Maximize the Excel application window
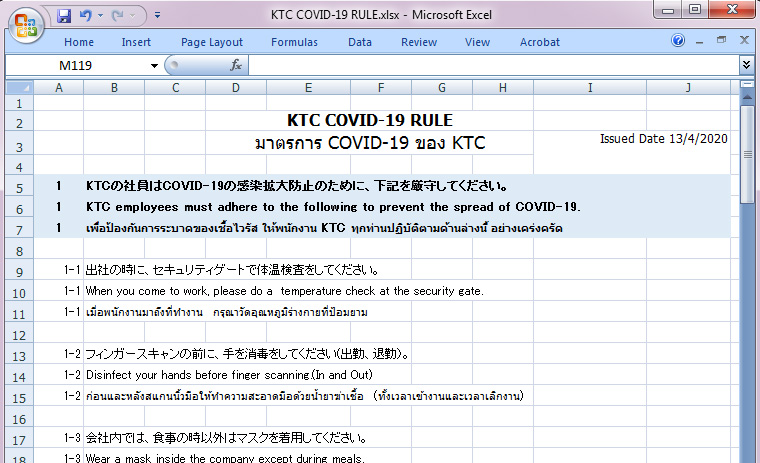 pyautogui.click(x=695, y=10)
